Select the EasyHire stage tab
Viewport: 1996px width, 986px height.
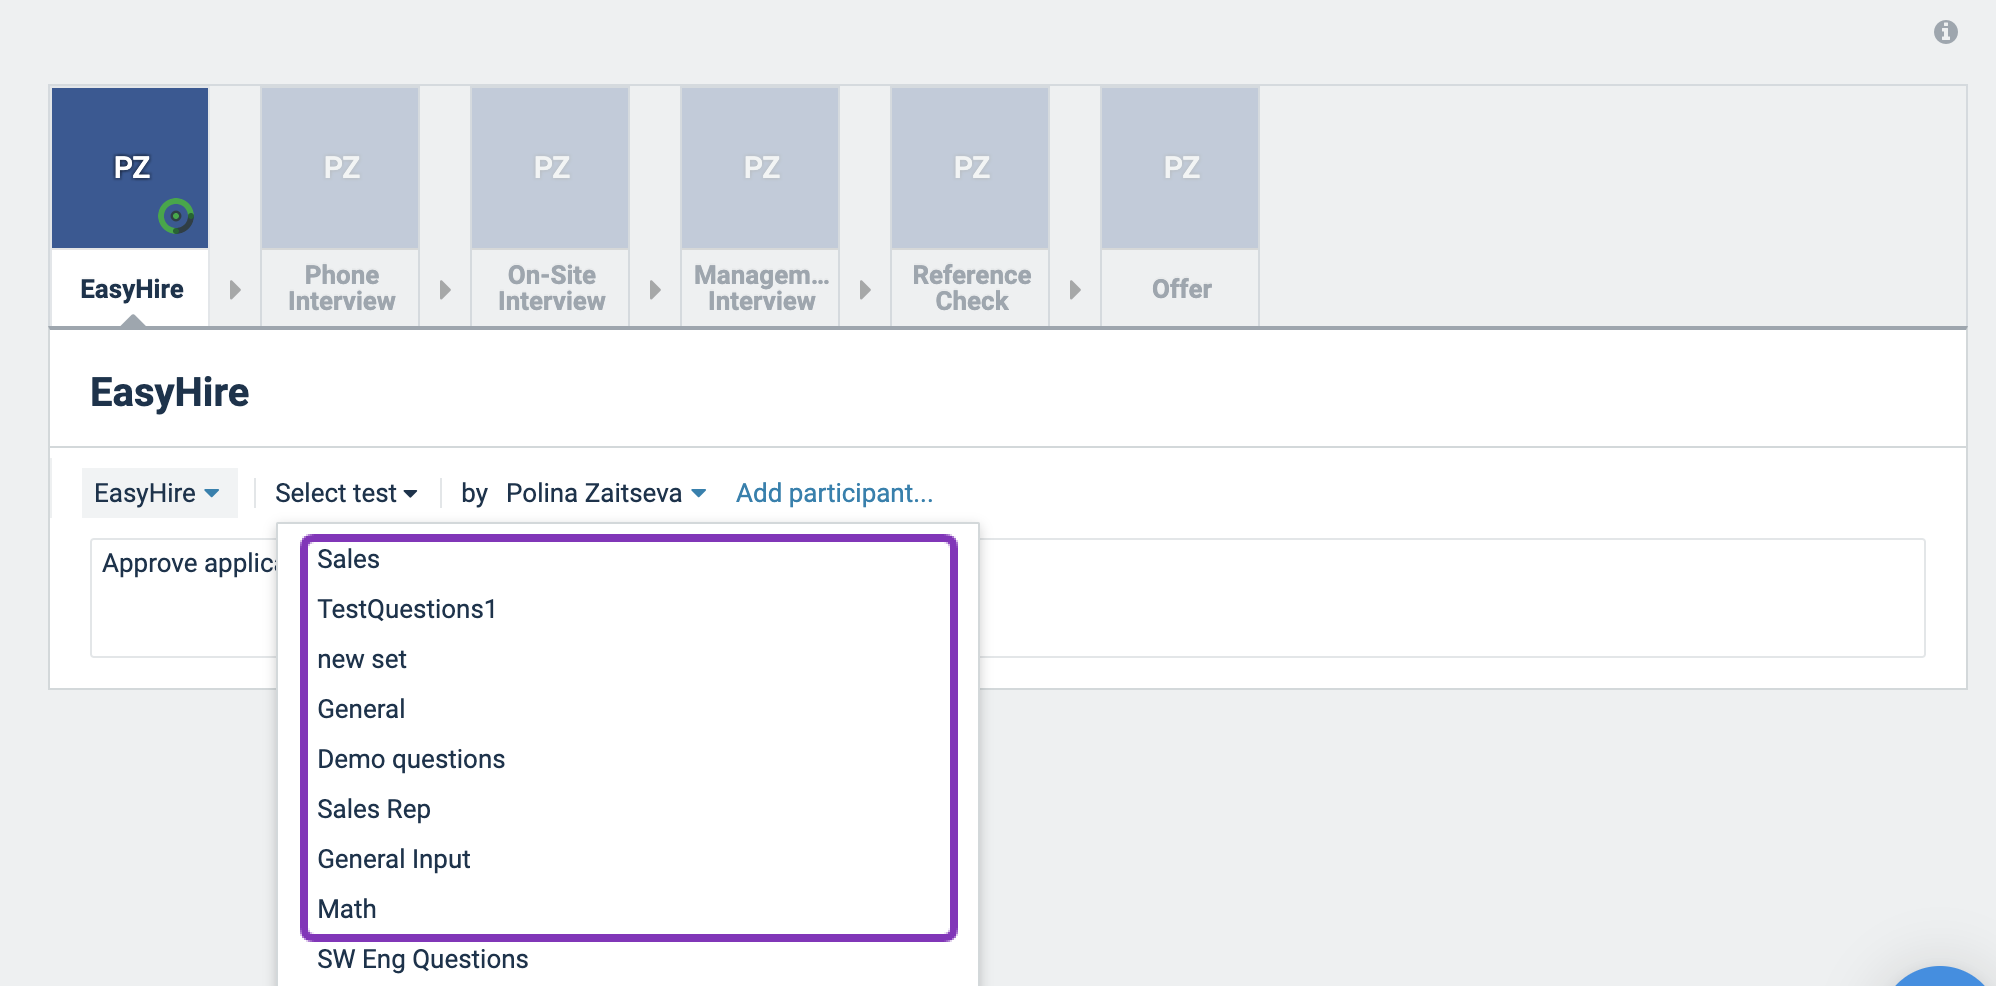click(131, 289)
